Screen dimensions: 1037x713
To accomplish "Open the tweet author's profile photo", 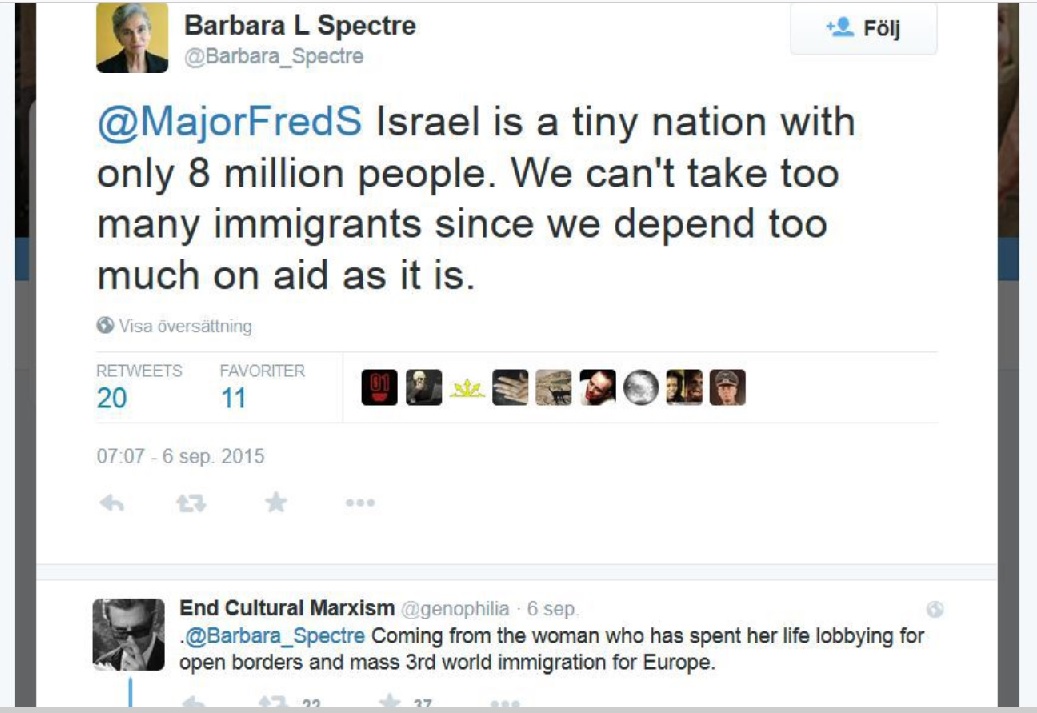I will point(132,37).
